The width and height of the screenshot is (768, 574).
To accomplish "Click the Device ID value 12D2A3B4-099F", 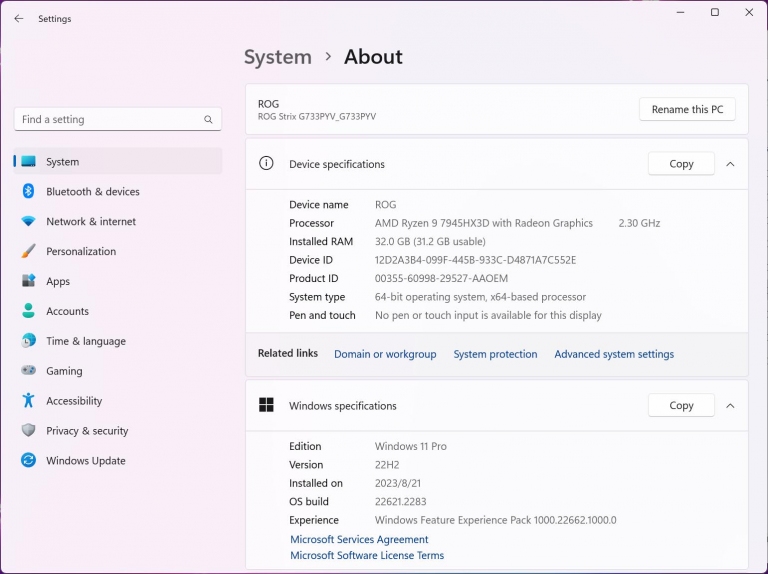I will 475,260.
